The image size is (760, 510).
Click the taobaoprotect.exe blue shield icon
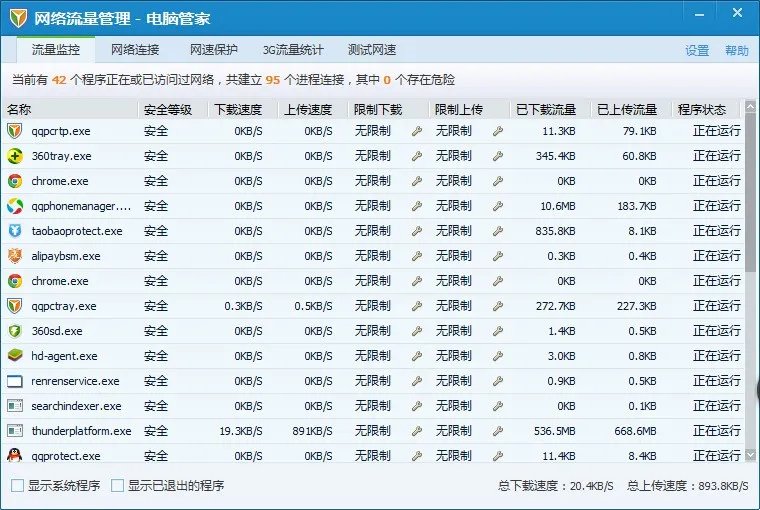(15, 231)
